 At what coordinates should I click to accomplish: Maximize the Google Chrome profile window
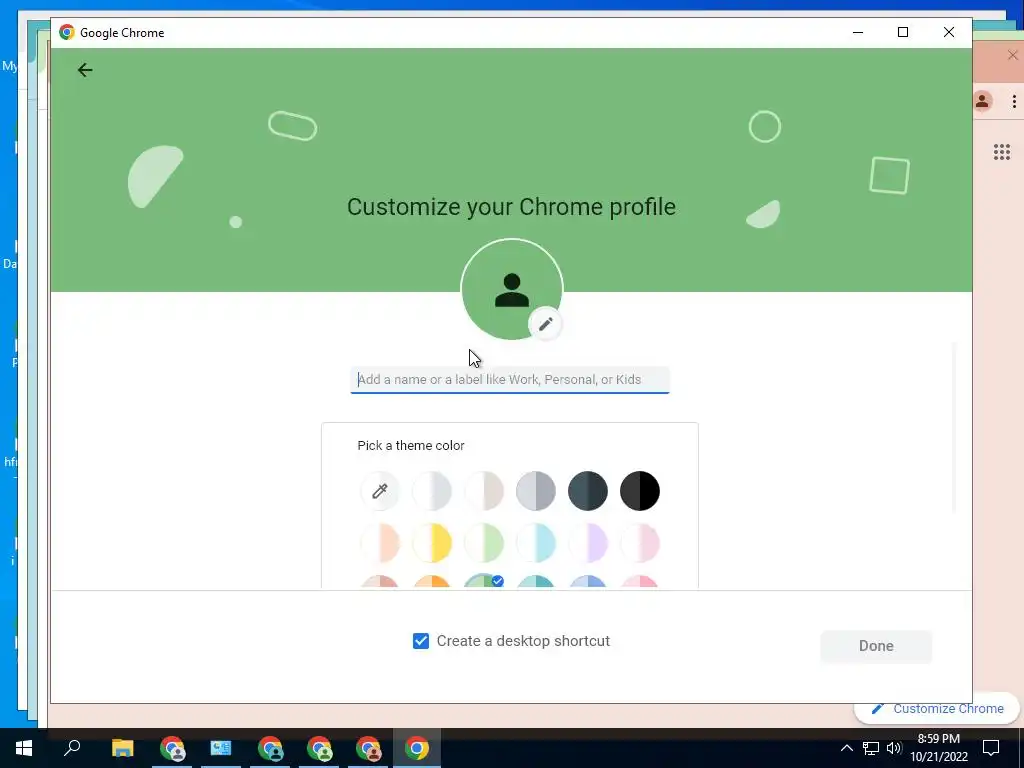coord(903,32)
